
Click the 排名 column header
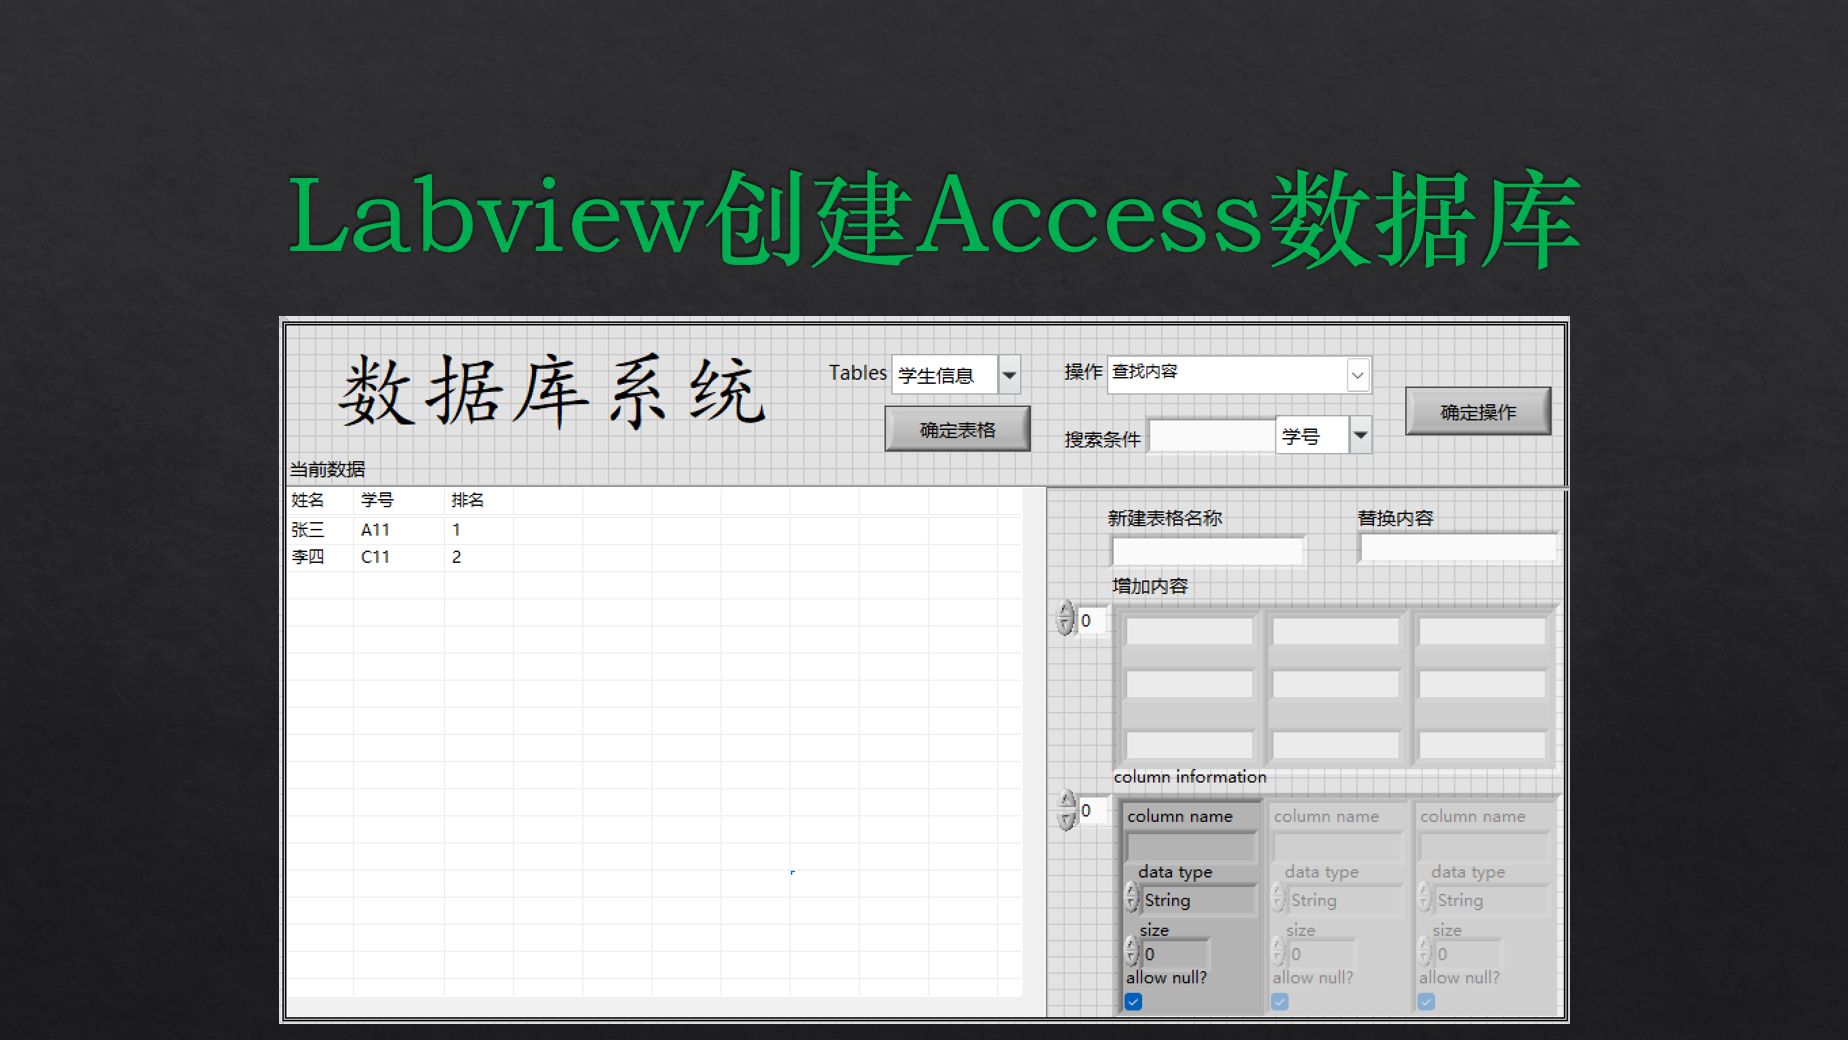pos(467,500)
